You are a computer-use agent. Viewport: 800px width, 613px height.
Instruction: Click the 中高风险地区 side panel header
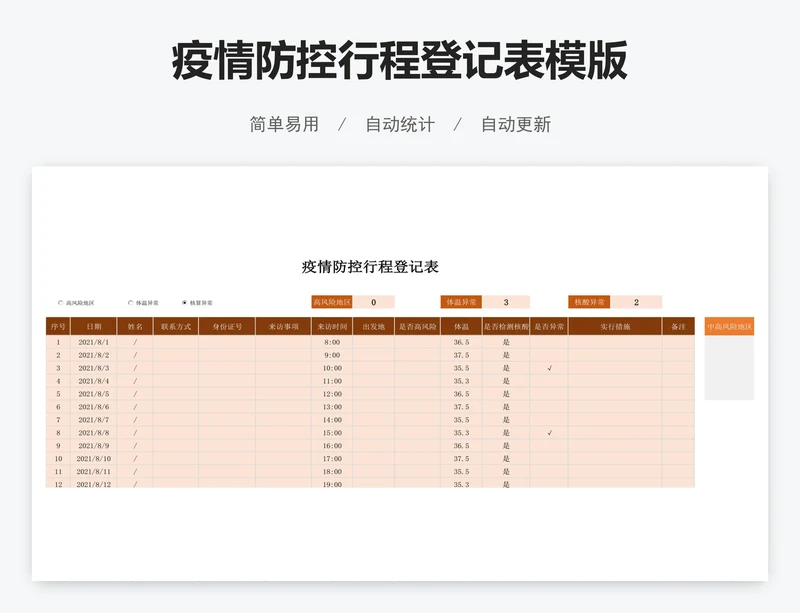tap(729, 326)
